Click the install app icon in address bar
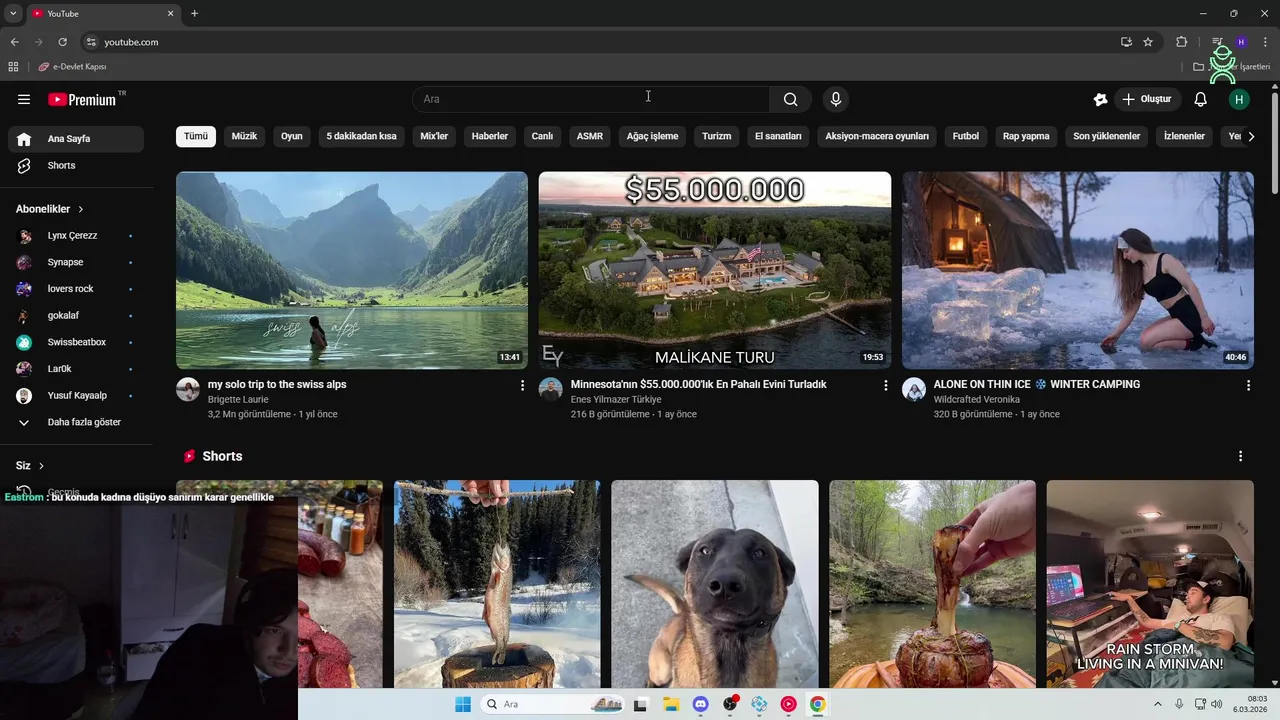The height and width of the screenshot is (720, 1280). [1126, 42]
